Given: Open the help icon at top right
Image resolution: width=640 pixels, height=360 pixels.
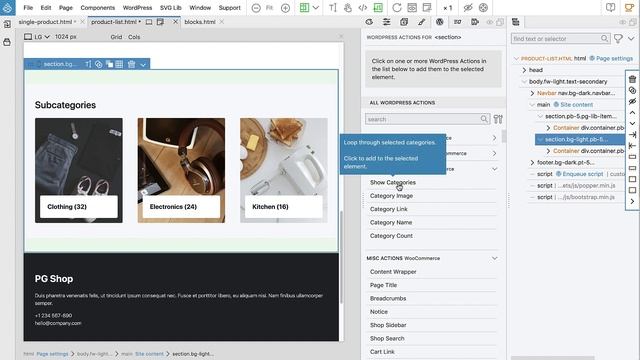Looking at the screenshot, I should click(x=610, y=8).
